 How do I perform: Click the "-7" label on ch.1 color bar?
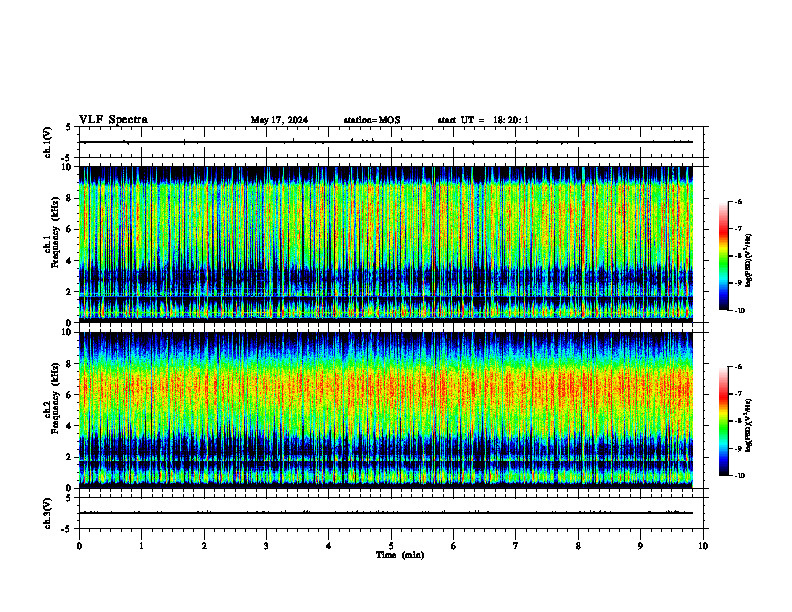point(738,229)
